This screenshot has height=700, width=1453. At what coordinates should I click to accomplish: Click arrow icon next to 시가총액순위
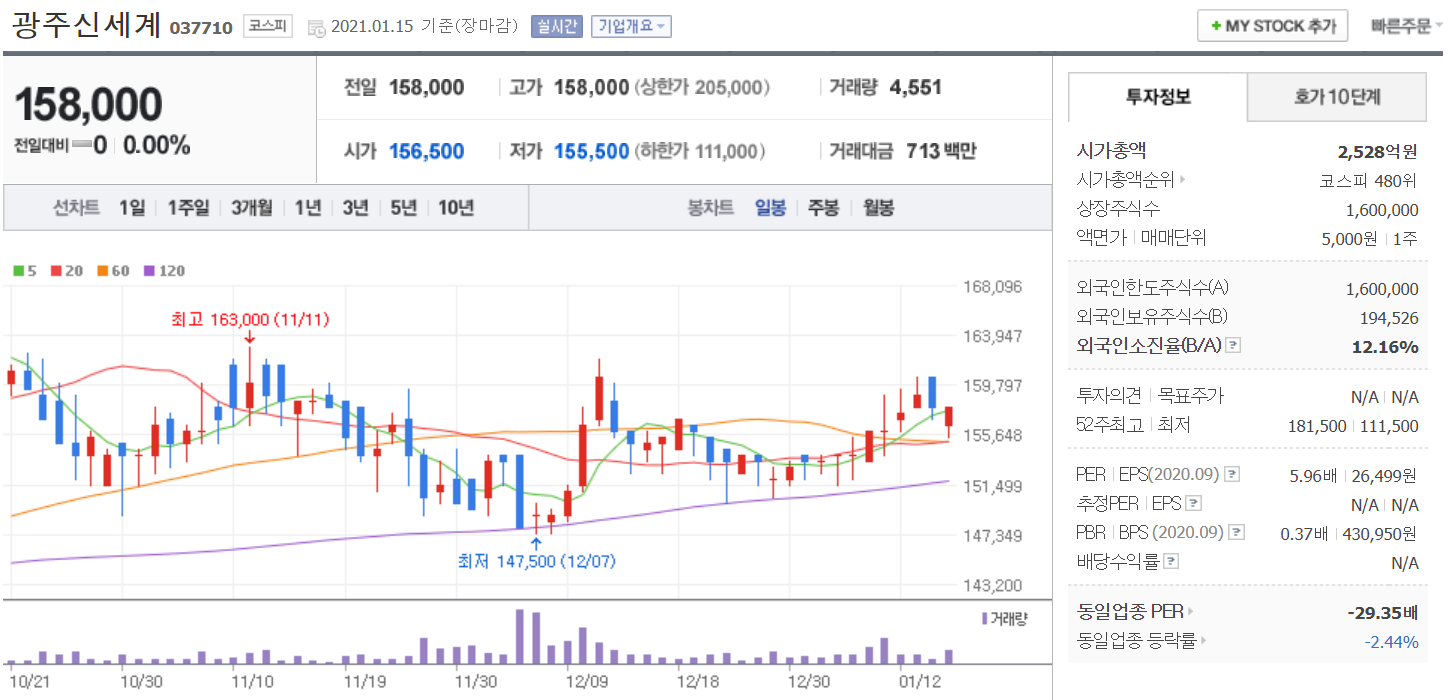(x=1182, y=181)
